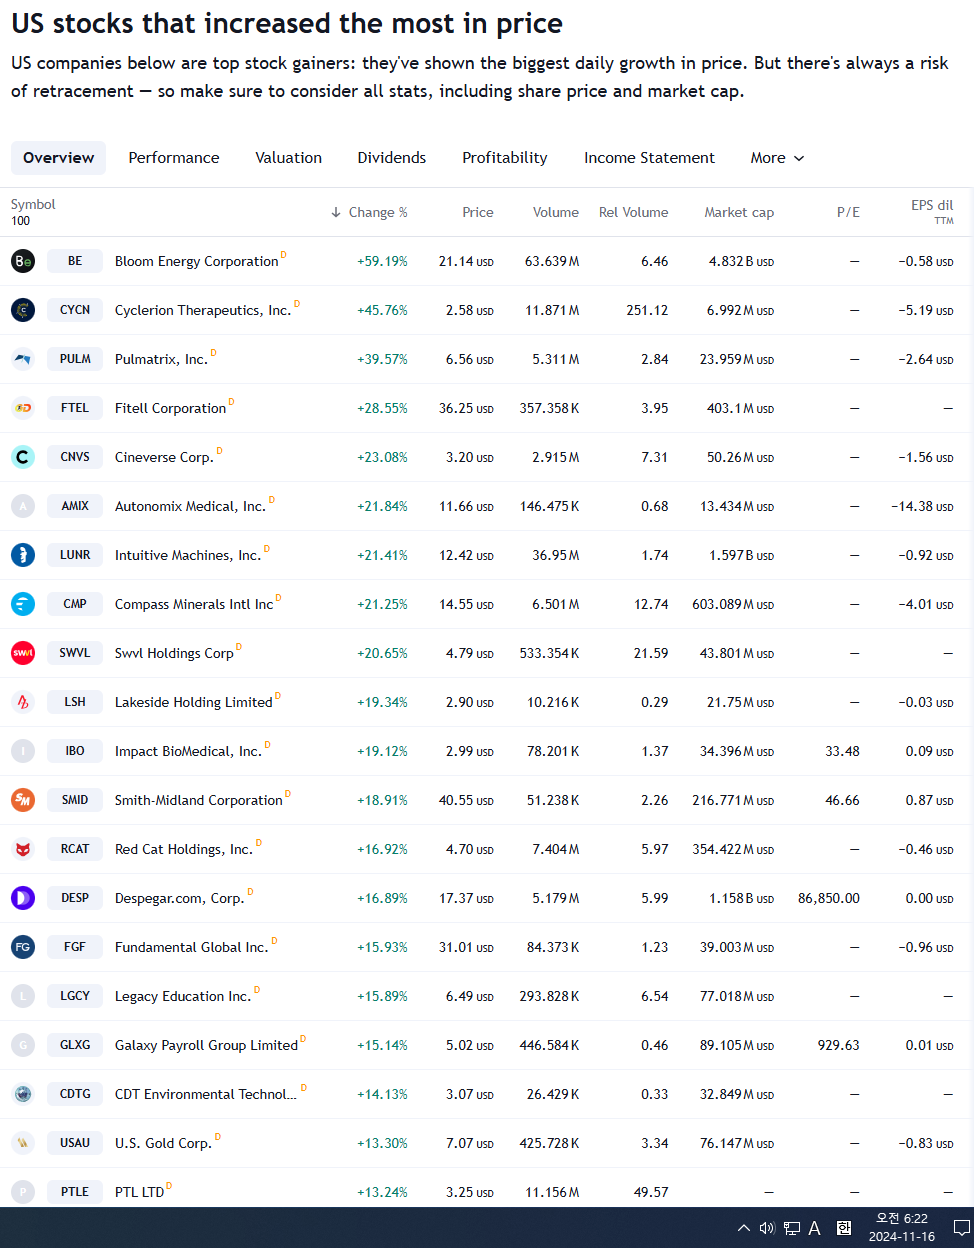Click the Cineverse Corp logo icon
The width and height of the screenshot is (974, 1248).
tap(23, 457)
